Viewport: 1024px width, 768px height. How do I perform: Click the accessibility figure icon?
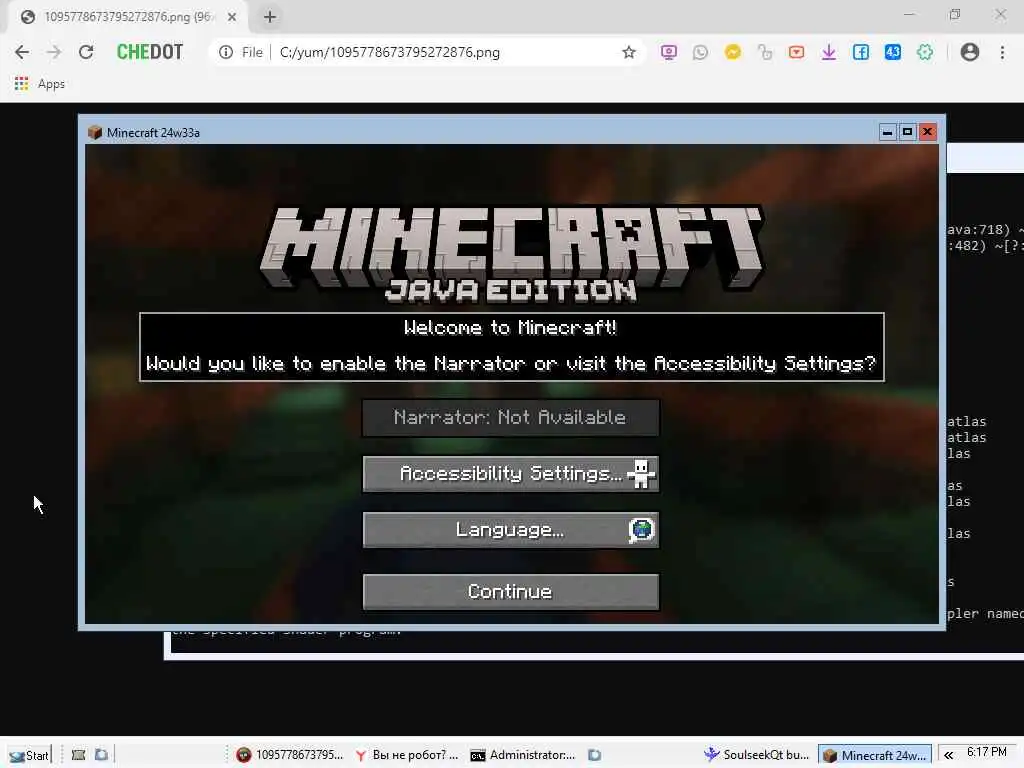641,473
